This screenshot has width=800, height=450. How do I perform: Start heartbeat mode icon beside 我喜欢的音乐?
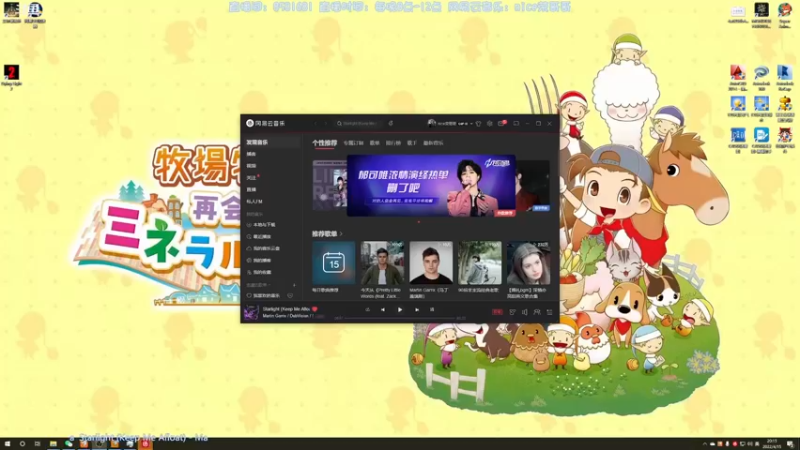[290, 296]
